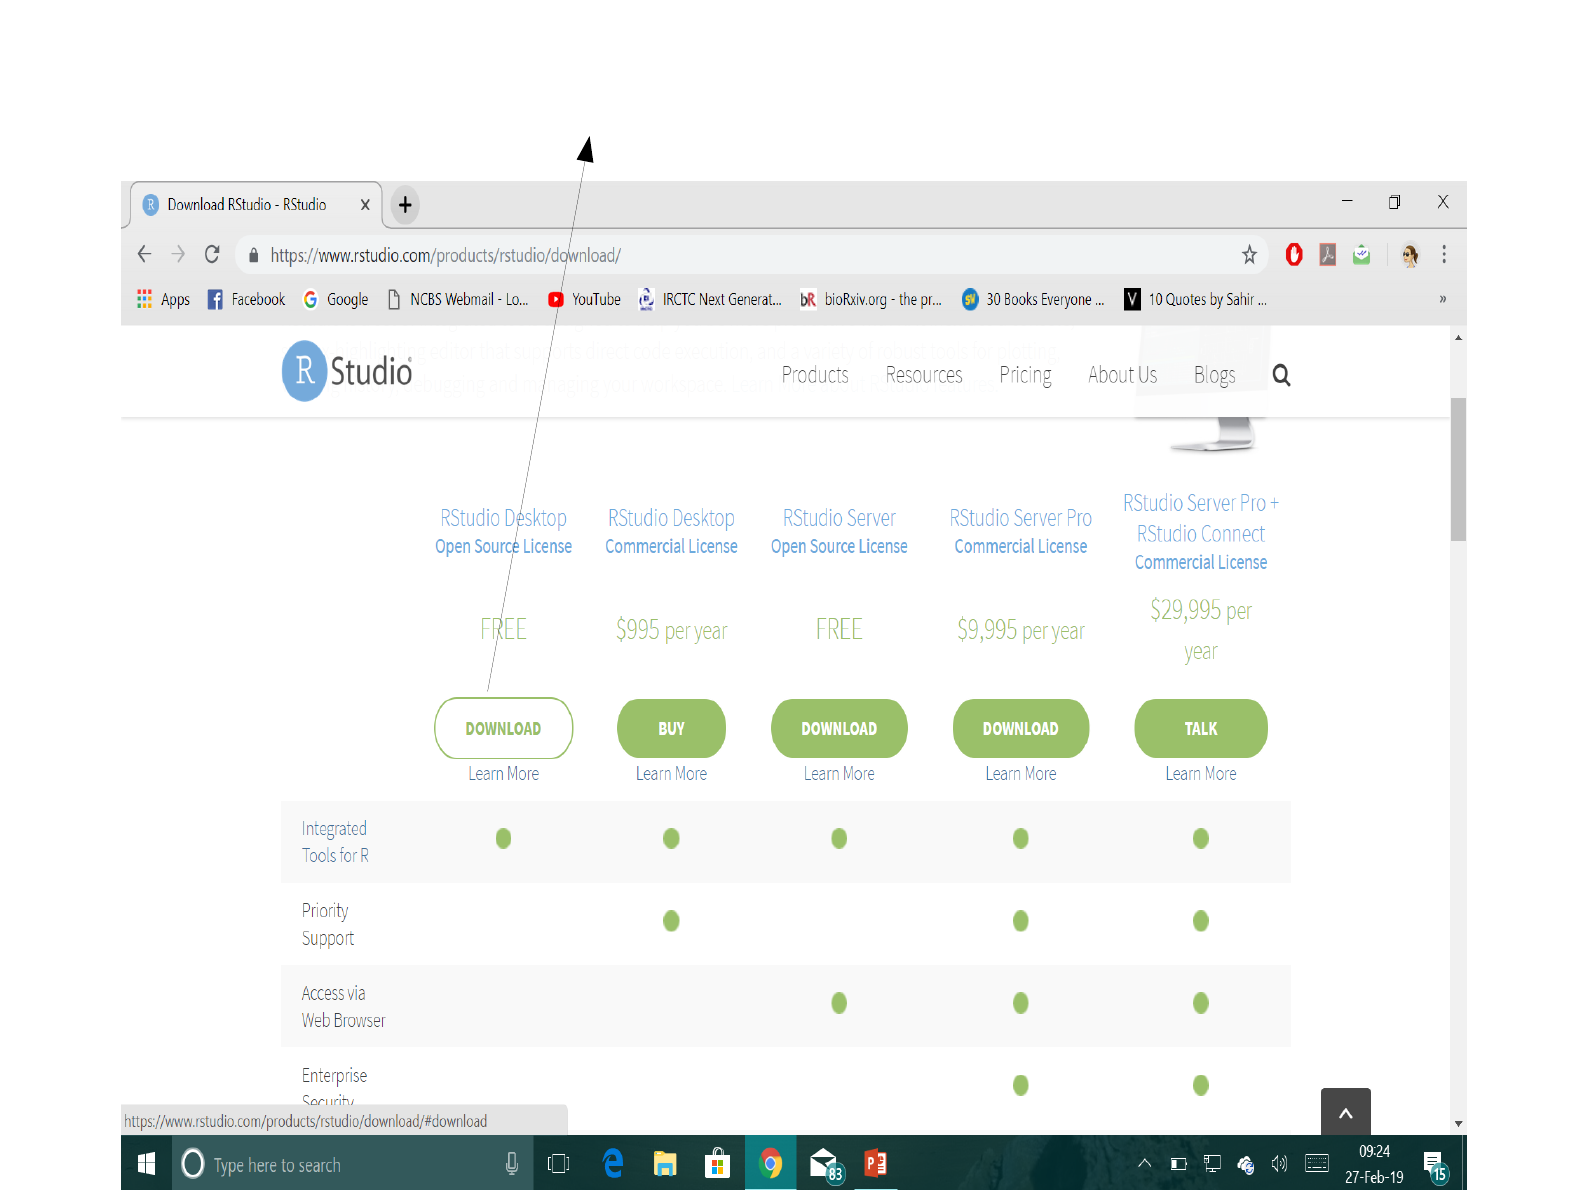Image resolution: width=1587 pixels, height=1190 pixels.
Task: Open the 30 Books Everyone bookmark
Action: click(1033, 299)
